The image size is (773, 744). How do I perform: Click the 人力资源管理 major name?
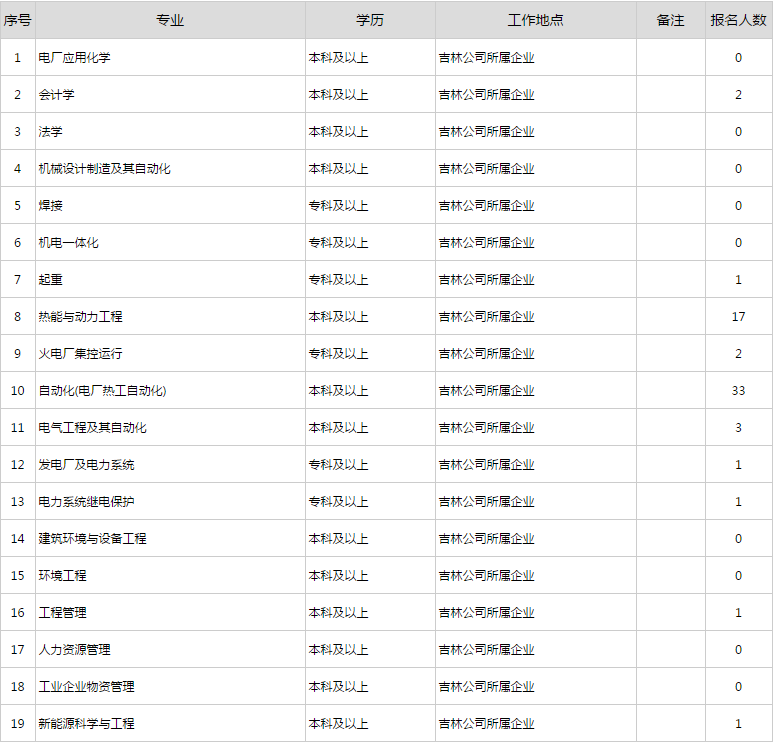(x=74, y=650)
